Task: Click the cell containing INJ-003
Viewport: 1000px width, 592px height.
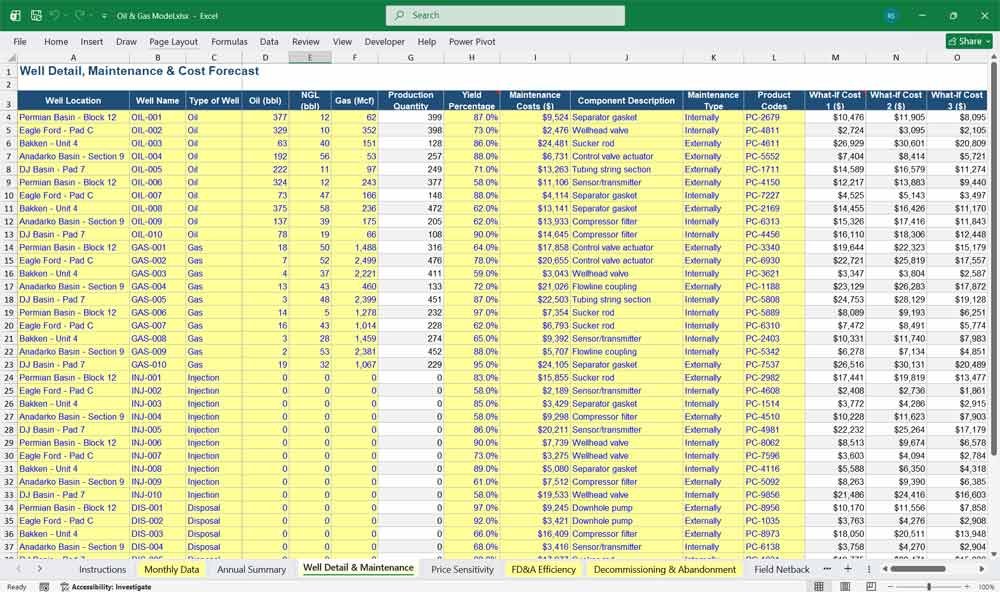Action: pyautogui.click(x=158, y=404)
